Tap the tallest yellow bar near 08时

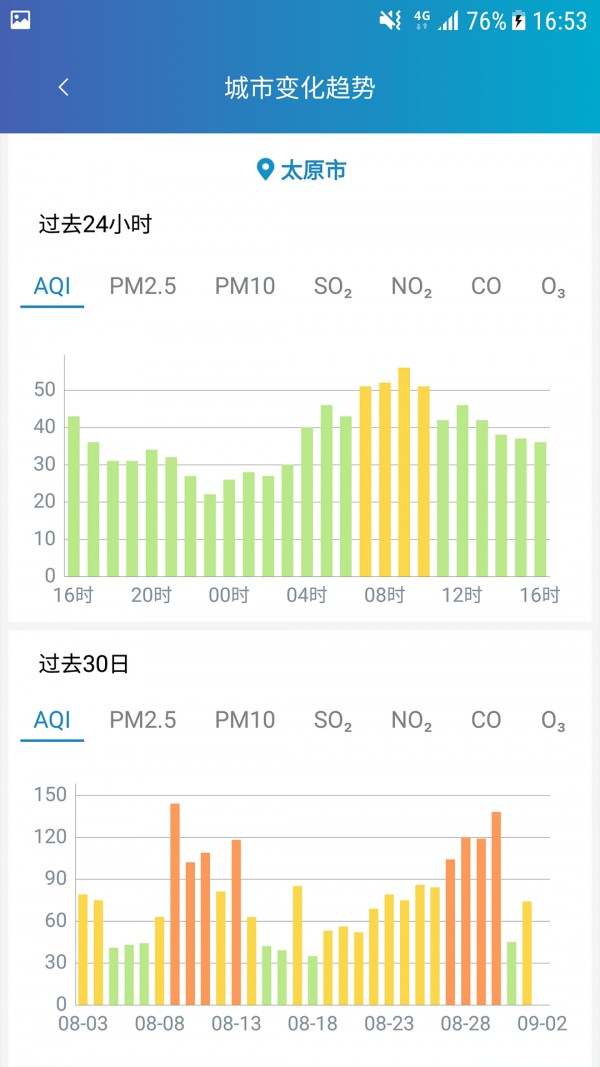pyautogui.click(x=404, y=472)
